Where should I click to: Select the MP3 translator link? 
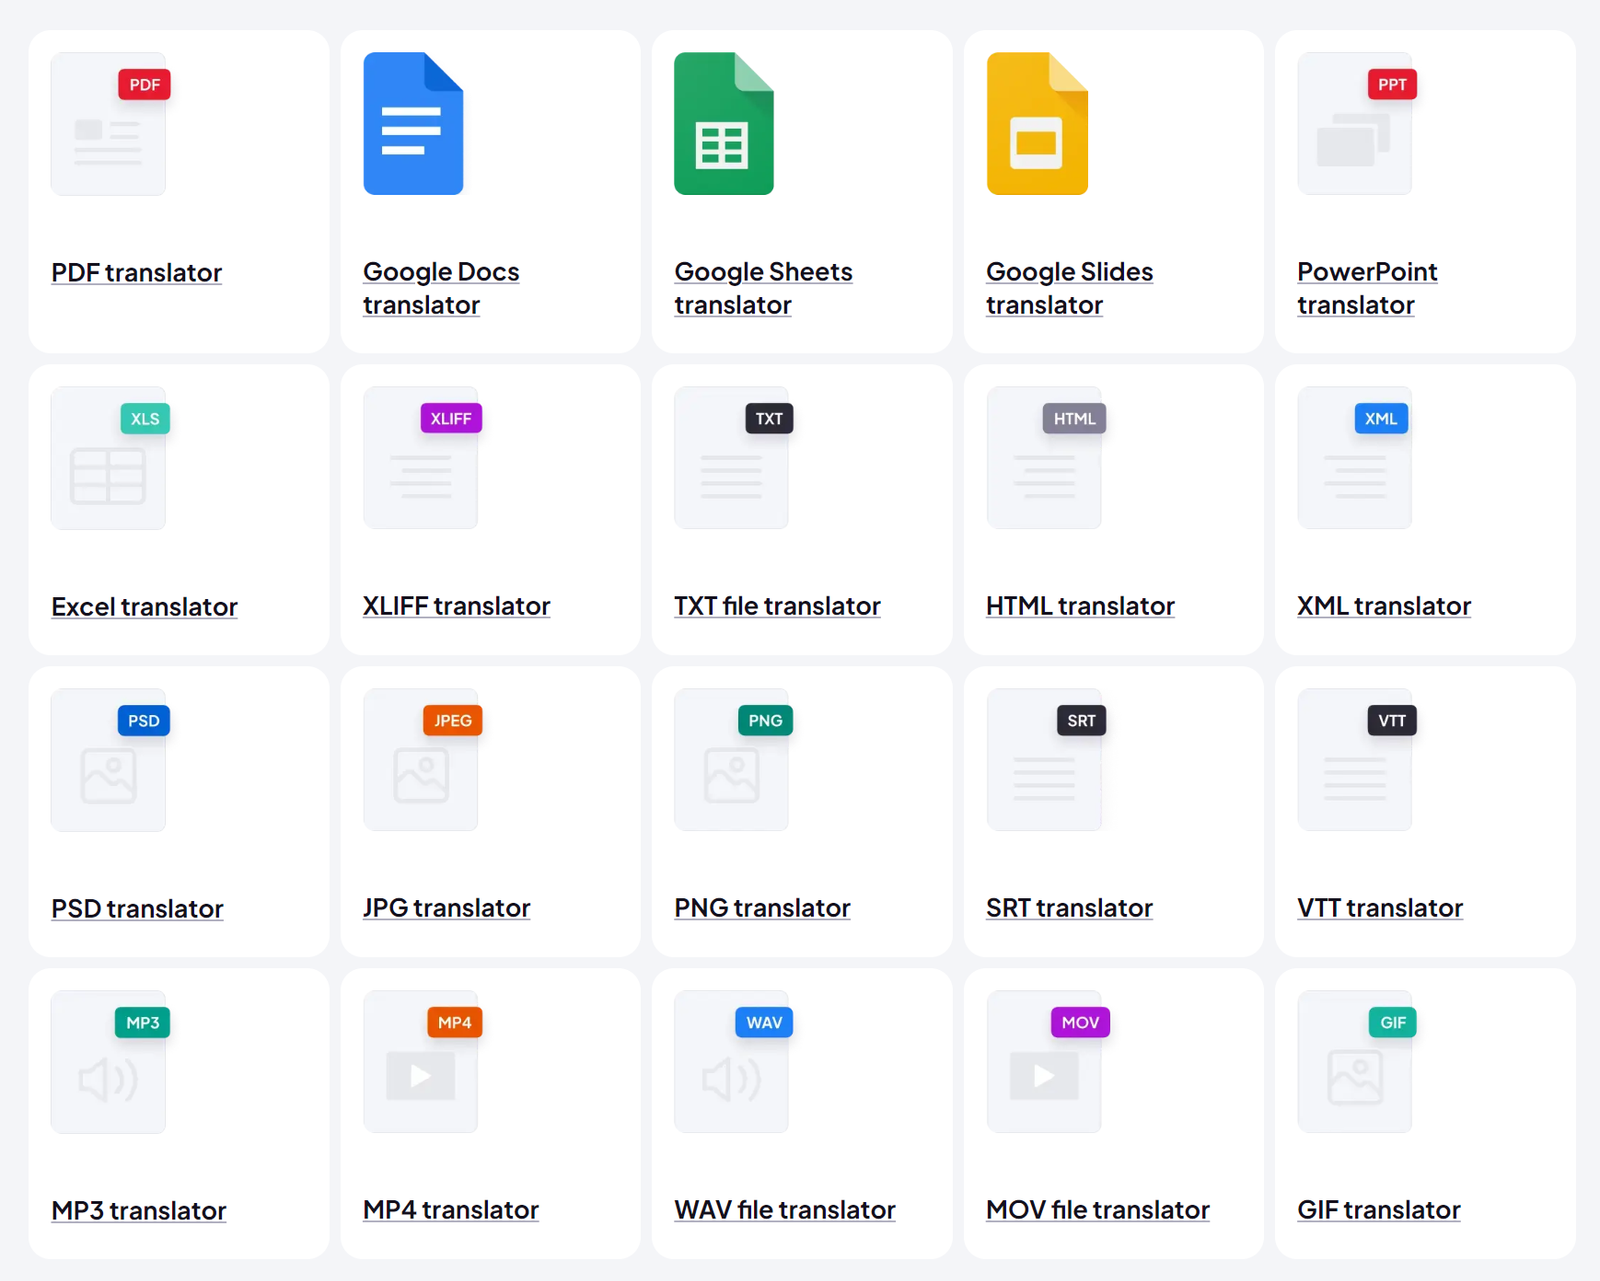(139, 1211)
